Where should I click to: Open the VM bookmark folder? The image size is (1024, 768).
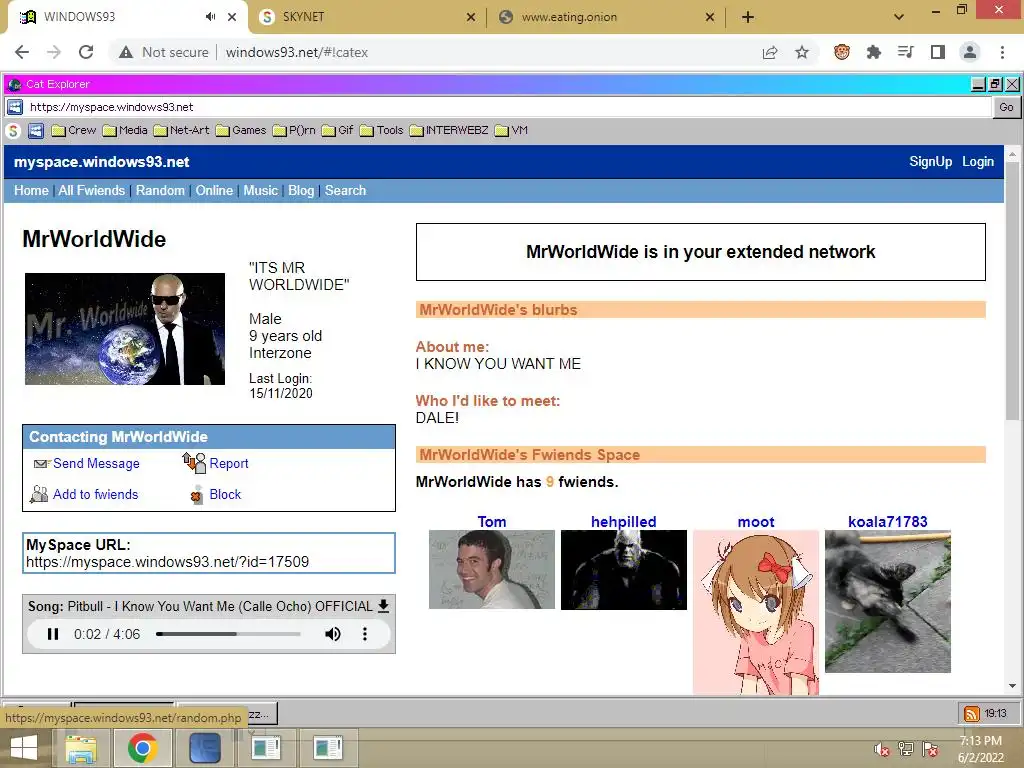tap(511, 131)
